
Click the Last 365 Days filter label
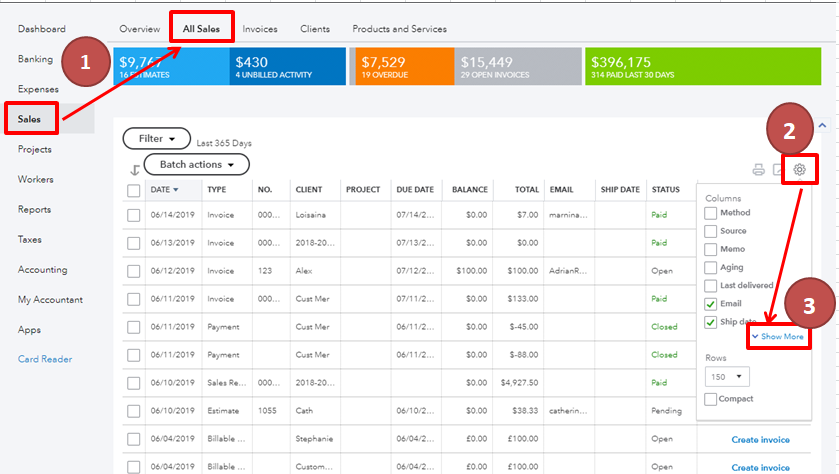pos(224,143)
